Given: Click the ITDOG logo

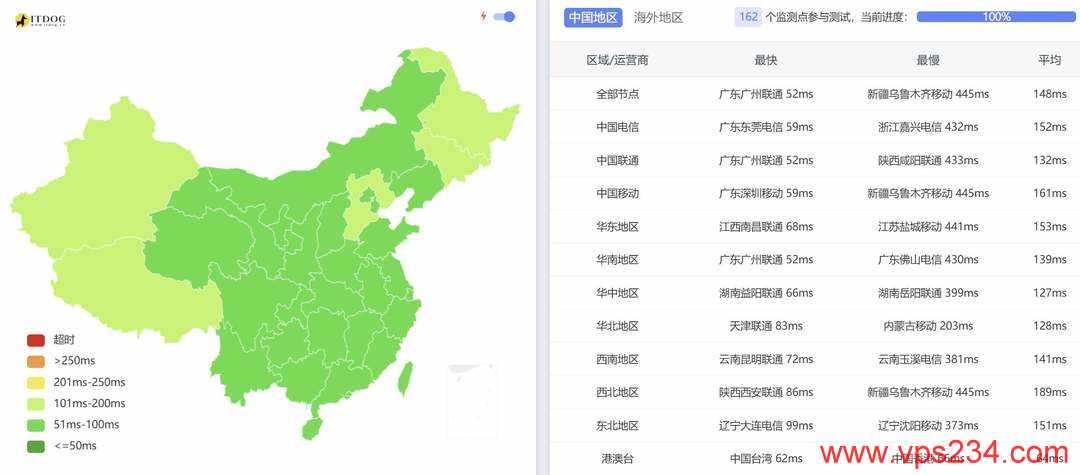Looking at the screenshot, I should (41, 21).
